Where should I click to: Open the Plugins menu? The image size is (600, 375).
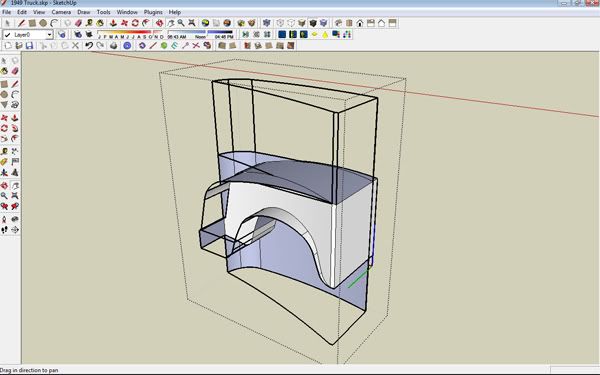pyautogui.click(x=153, y=12)
